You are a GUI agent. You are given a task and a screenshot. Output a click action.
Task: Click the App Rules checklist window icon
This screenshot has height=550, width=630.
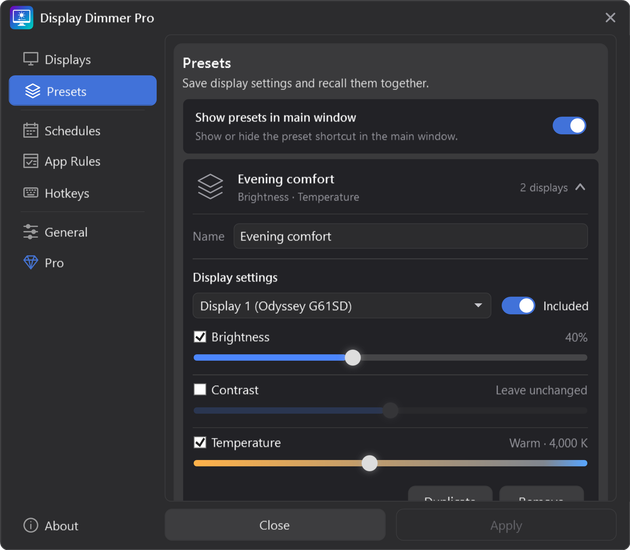(31, 161)
